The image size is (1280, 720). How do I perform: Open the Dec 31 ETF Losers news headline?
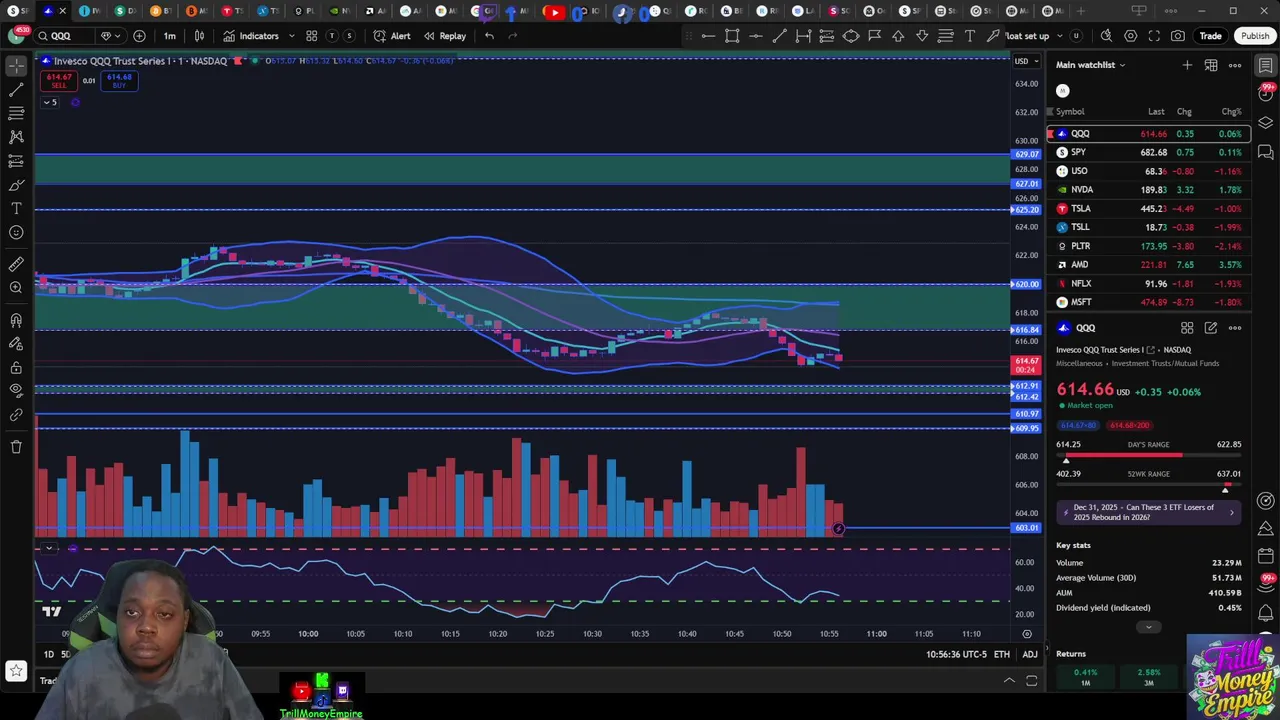pos(1148,512)
